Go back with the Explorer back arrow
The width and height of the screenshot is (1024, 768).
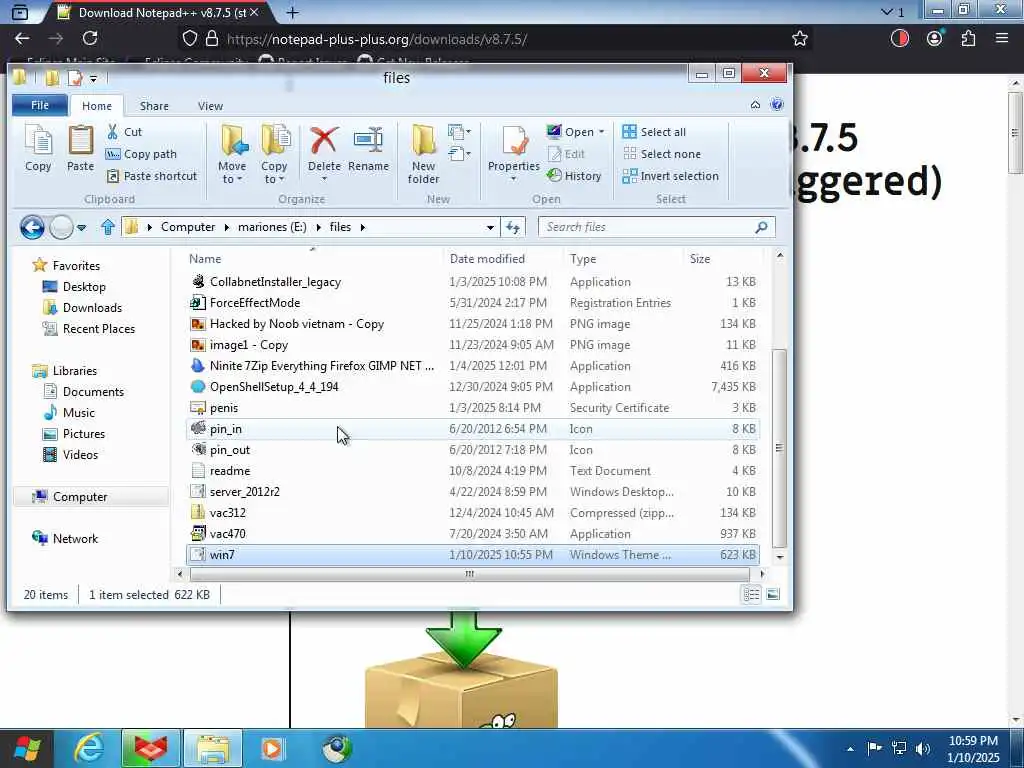coord(32,227)
